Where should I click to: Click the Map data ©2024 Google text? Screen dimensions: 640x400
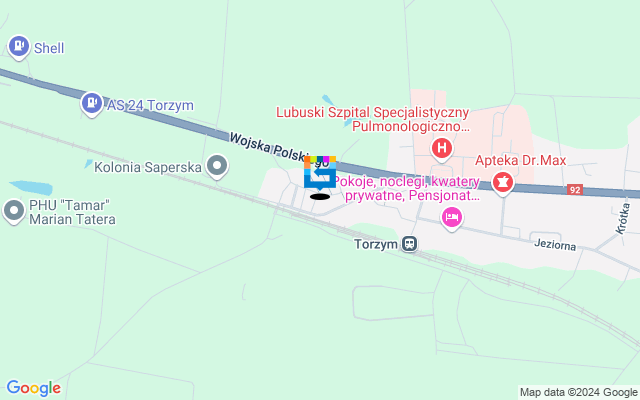point(579,392)
